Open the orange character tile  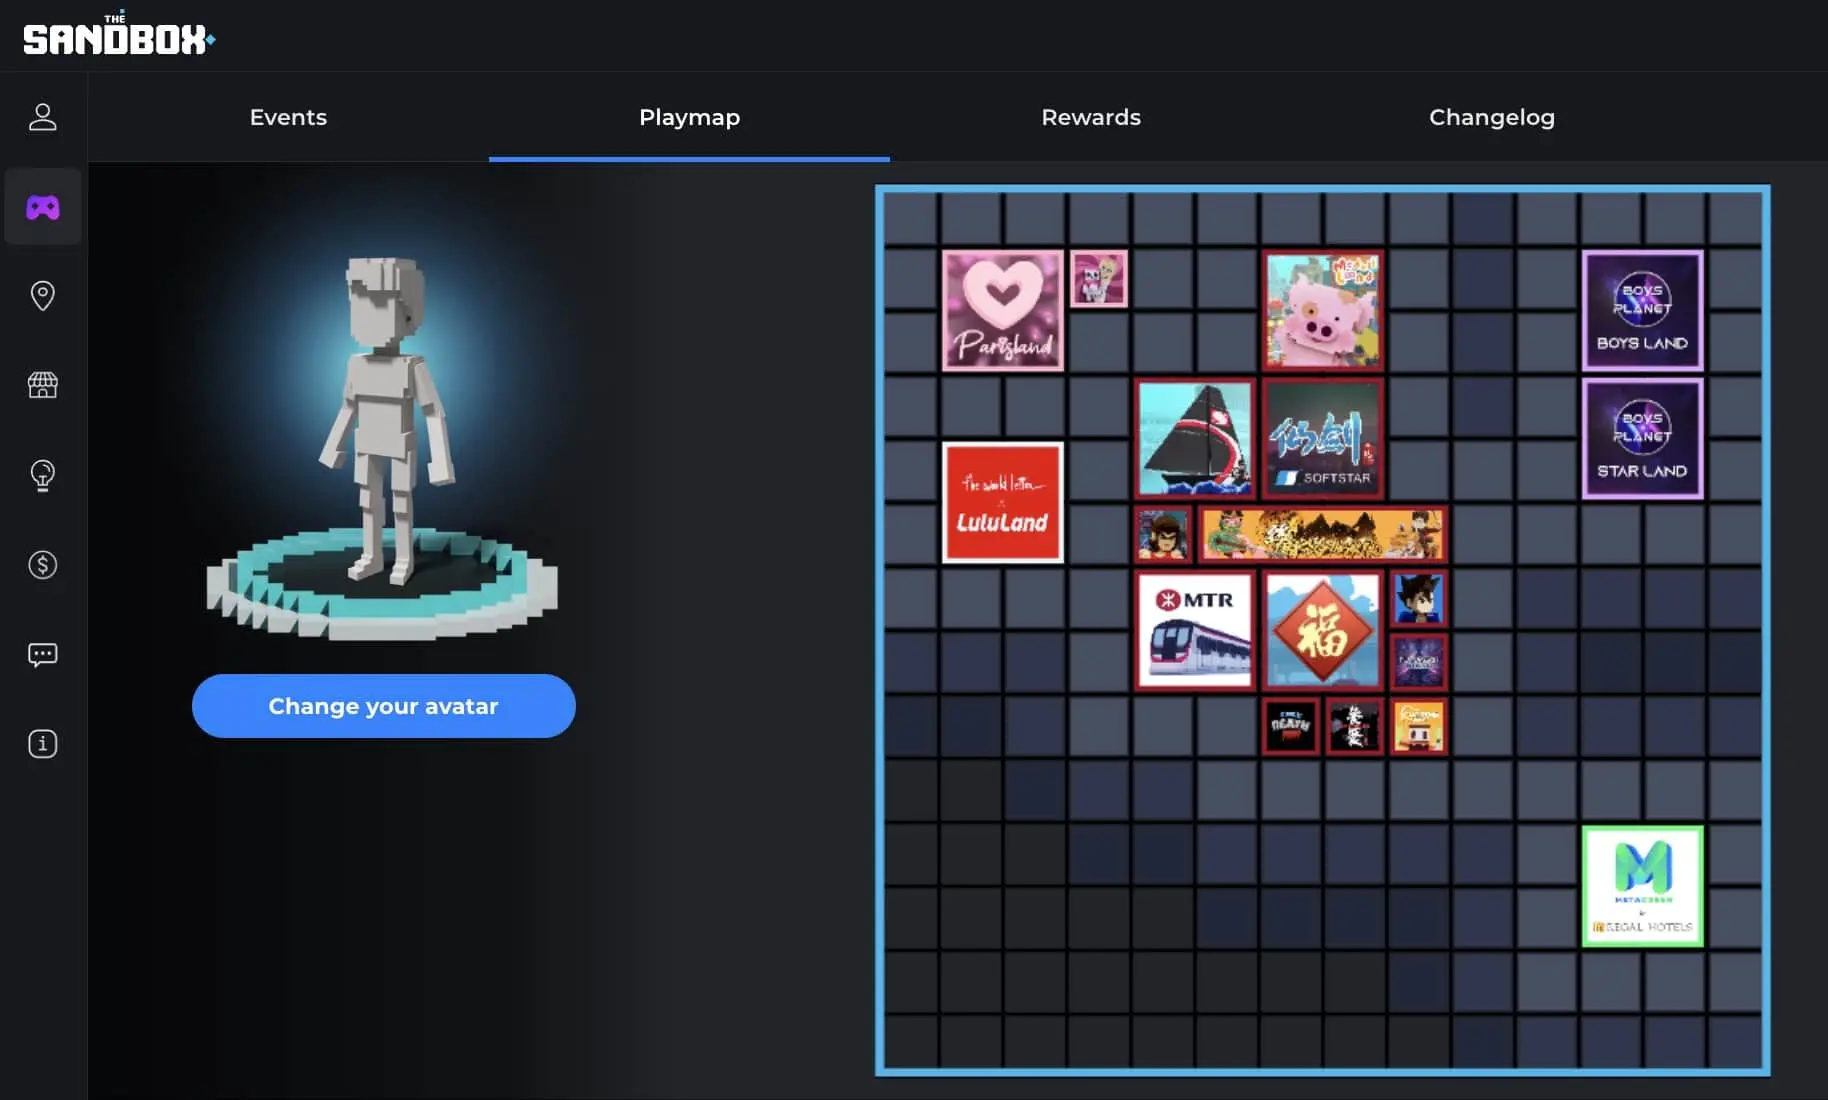(x=1419, y=726)
